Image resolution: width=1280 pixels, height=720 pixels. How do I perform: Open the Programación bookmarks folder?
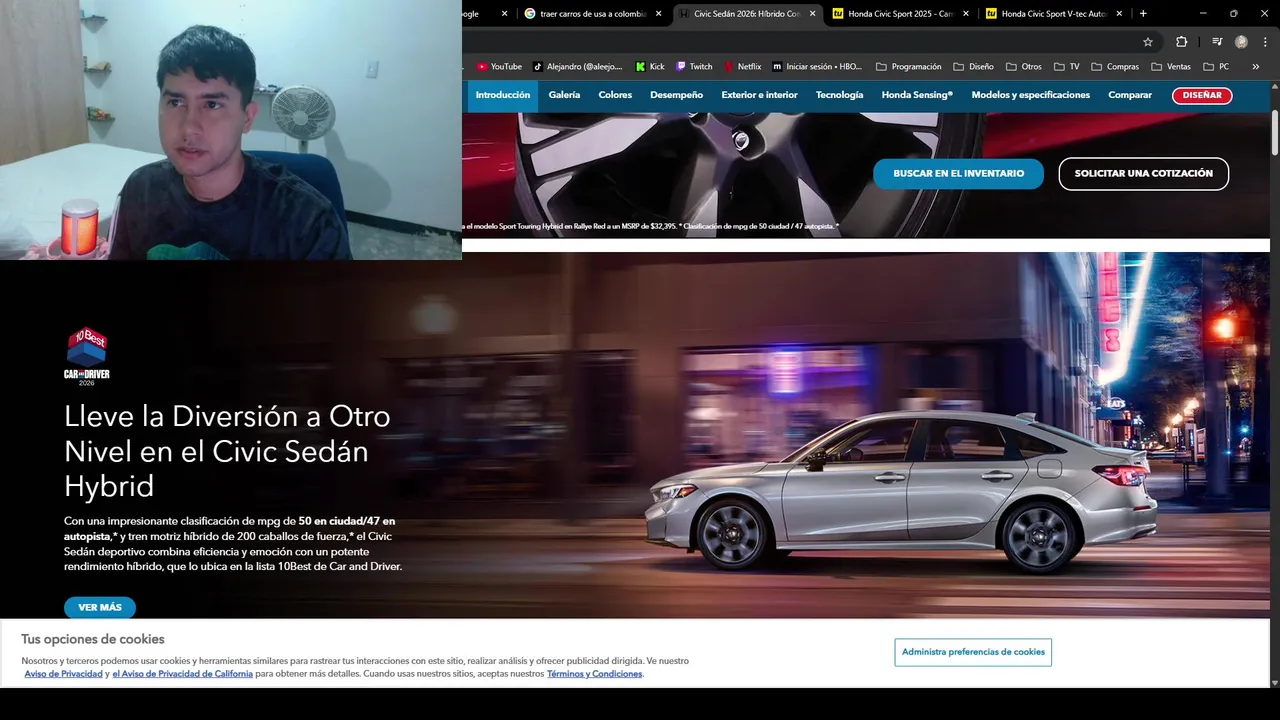pyautogui.click(x=908, y=67)
